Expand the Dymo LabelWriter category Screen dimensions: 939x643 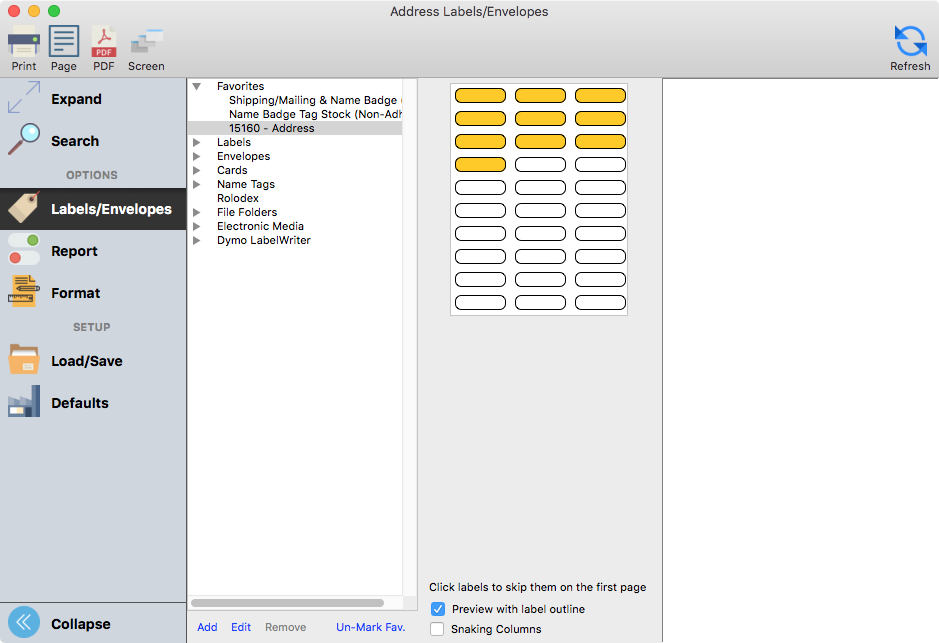point(197,241)
